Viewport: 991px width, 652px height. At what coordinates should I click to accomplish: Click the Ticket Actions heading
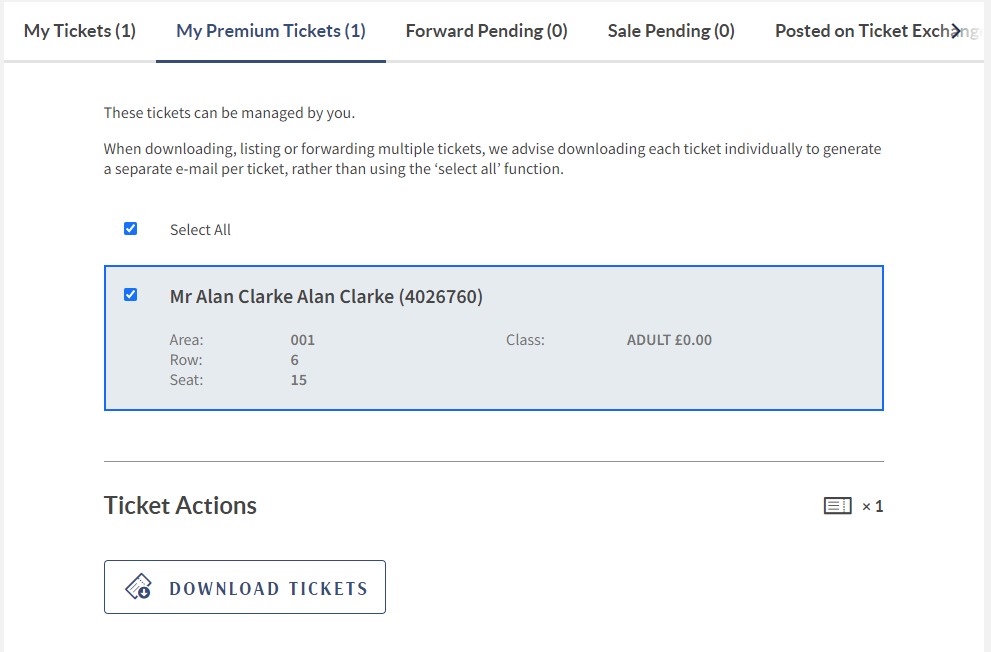pos(180,506)
